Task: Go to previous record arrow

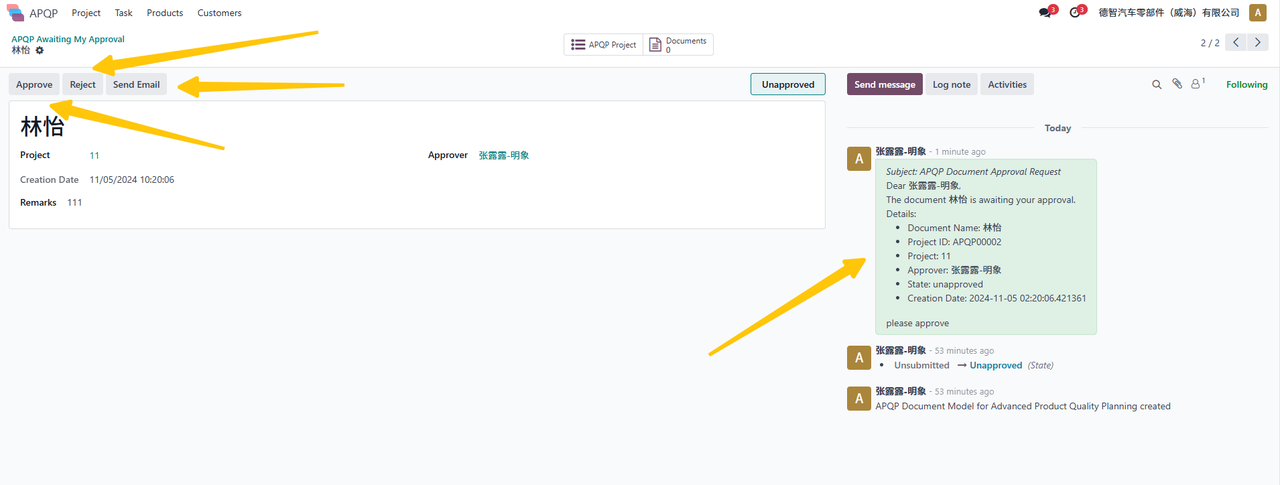Action: (x=1237, y=43)
